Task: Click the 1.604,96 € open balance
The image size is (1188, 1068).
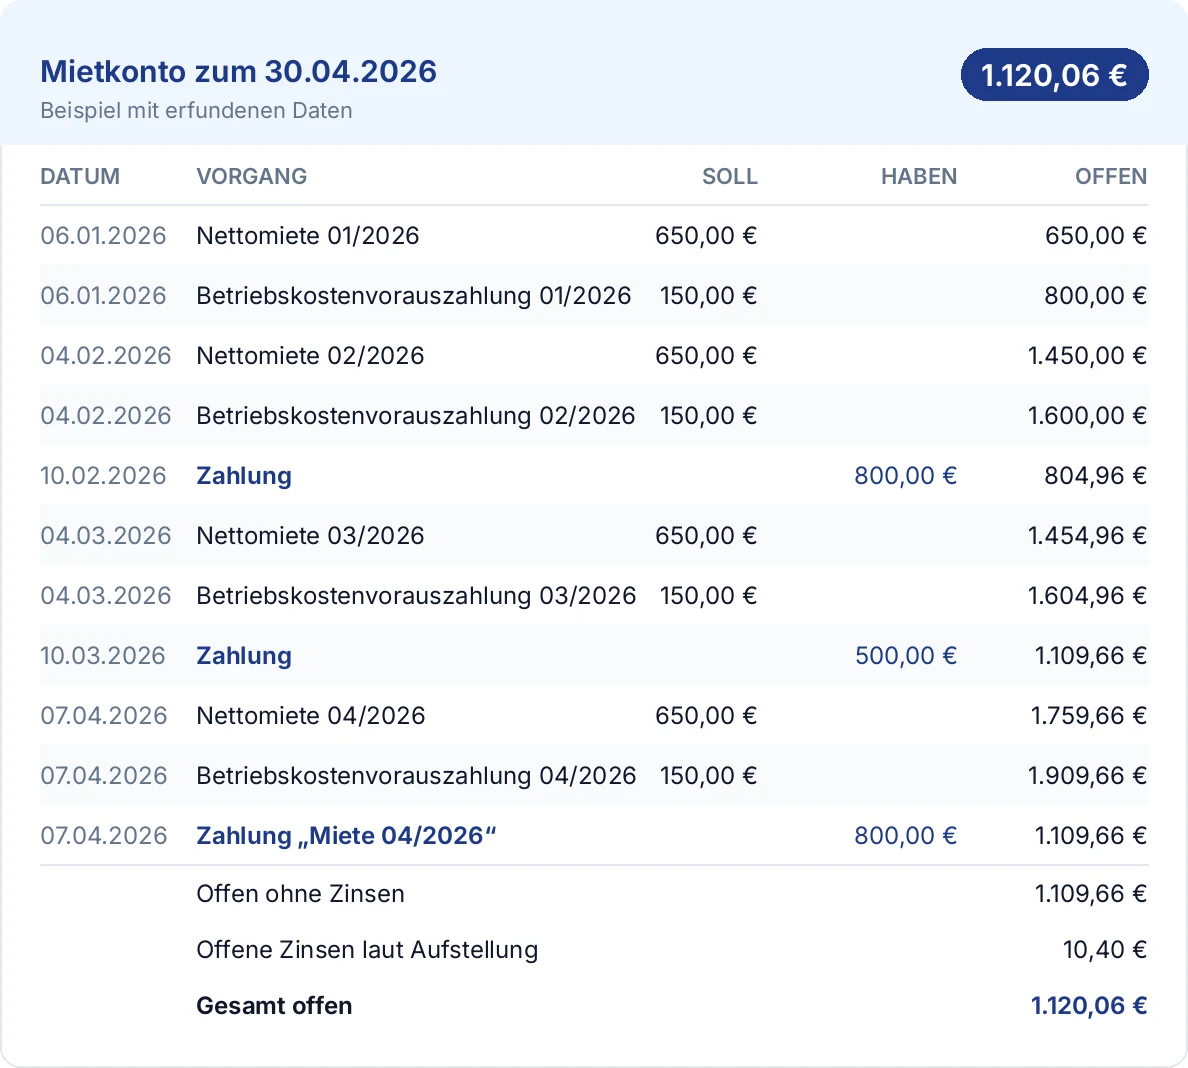Action: (x=1087, y=595)
